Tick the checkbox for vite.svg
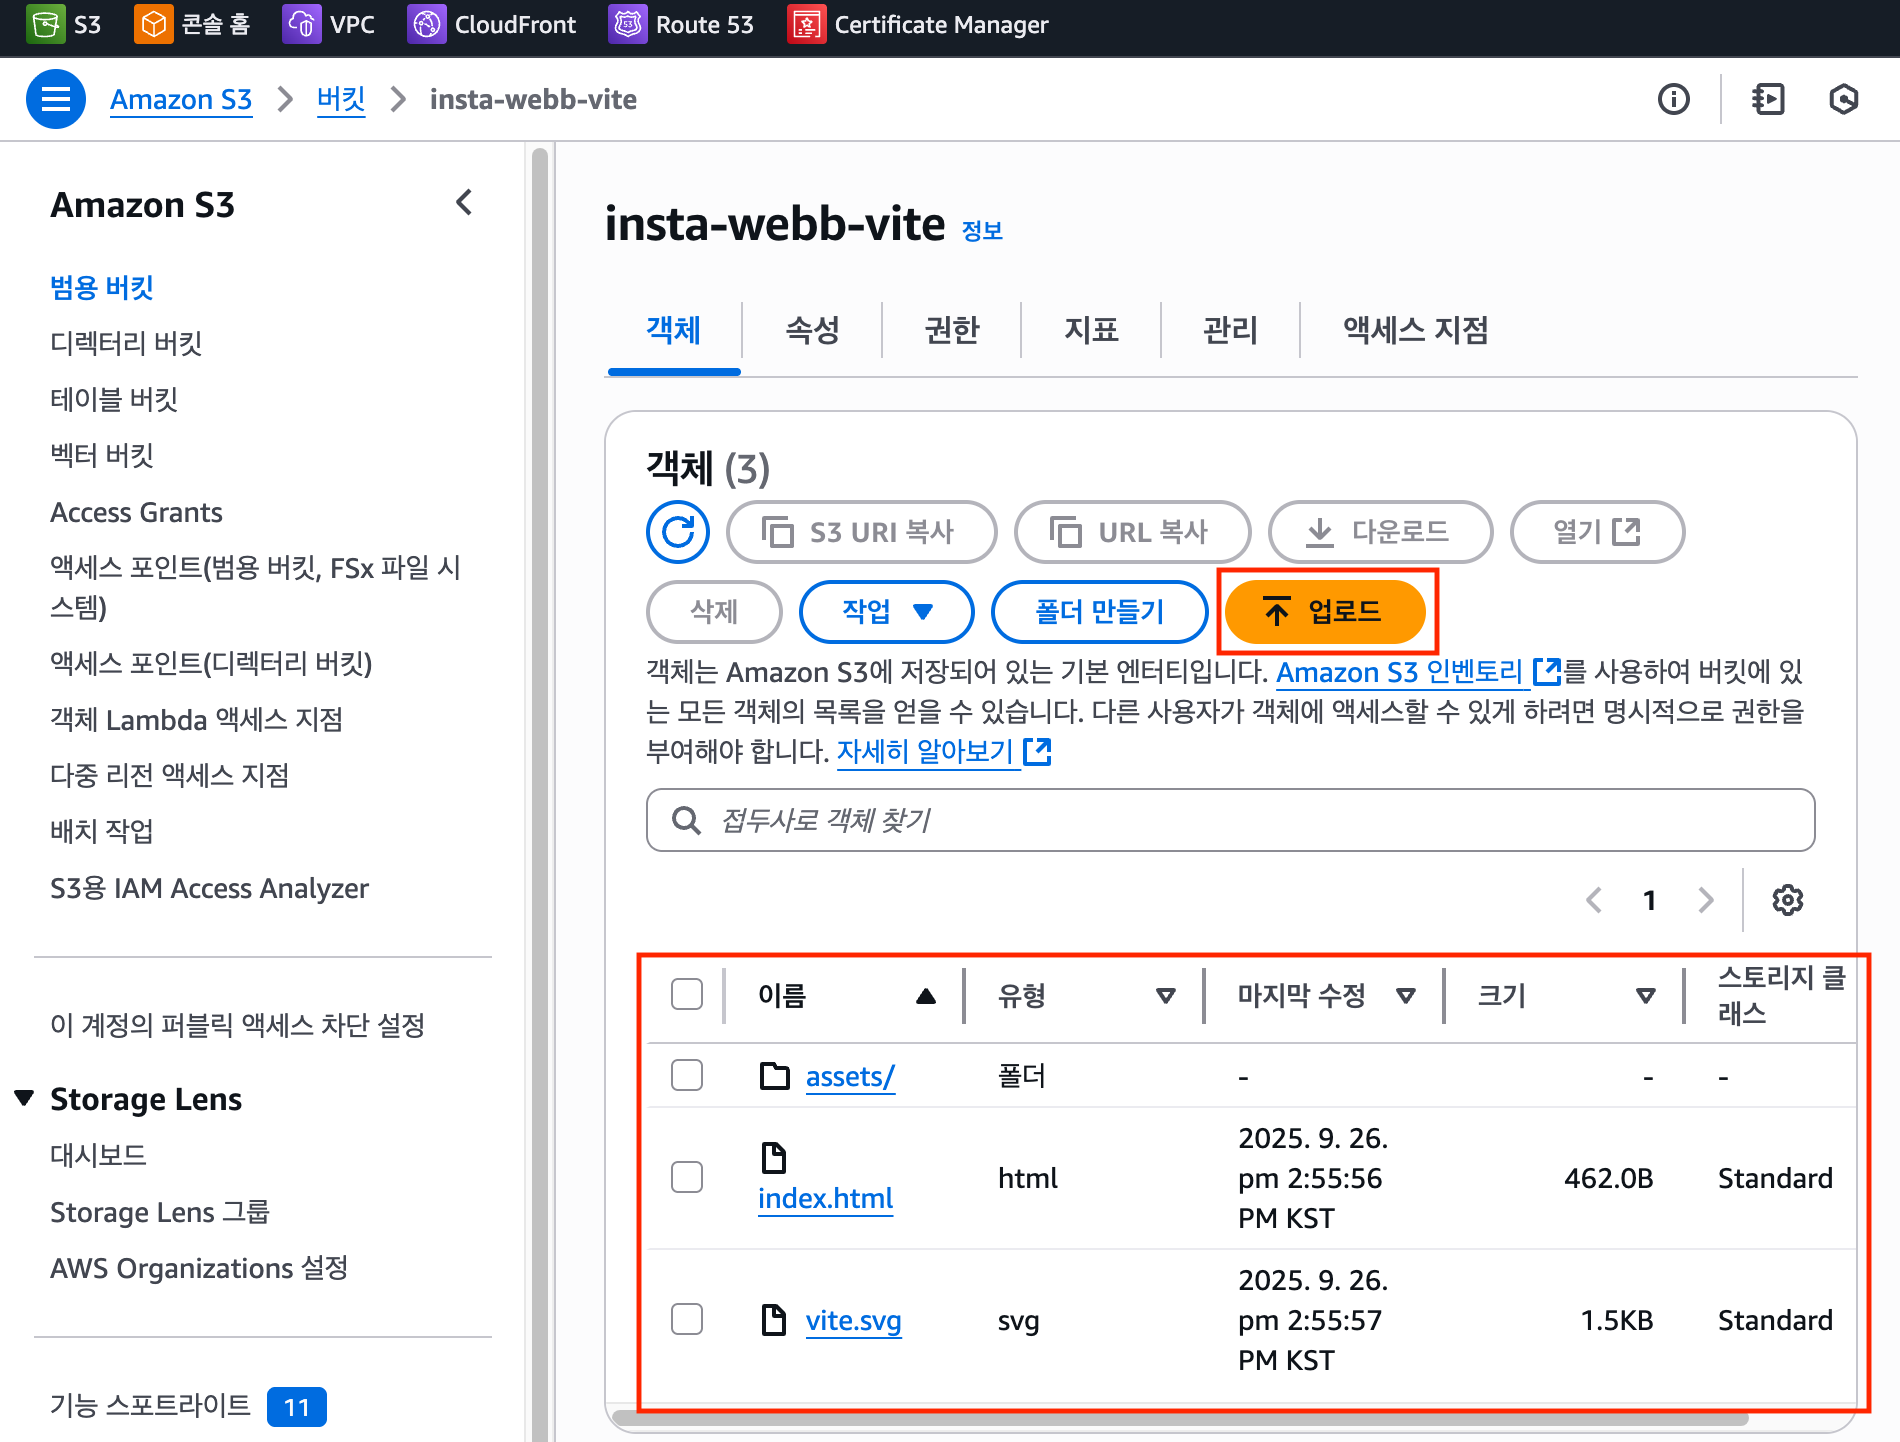1900x1442 pixels. (687, 1319)
